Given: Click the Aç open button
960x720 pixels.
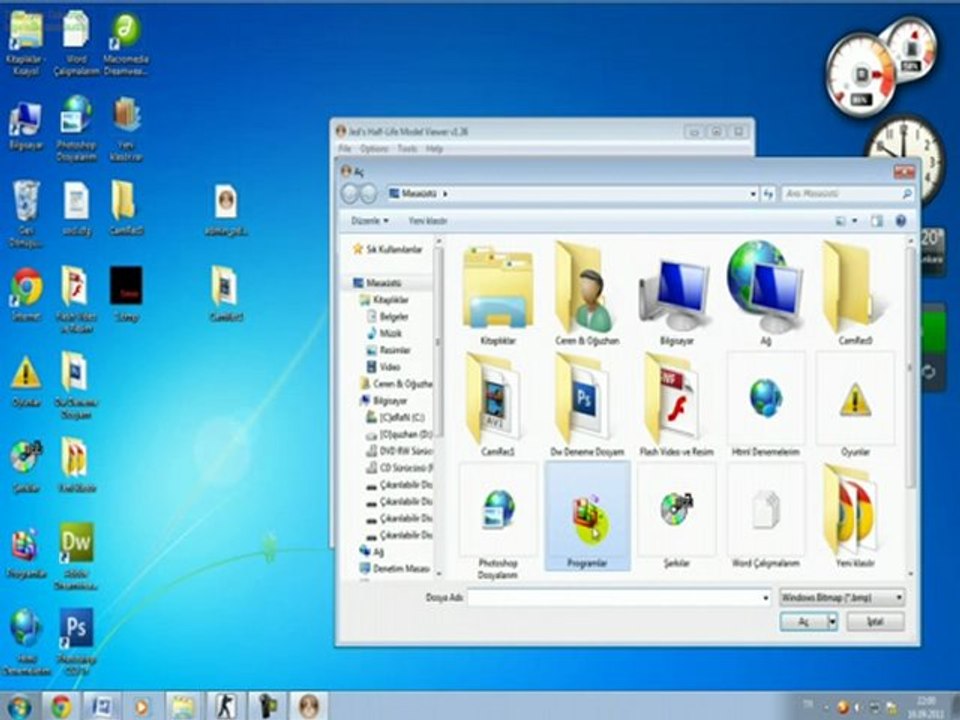Looking at the screenshot, I should pyautogui.click(x=803, y=622).
